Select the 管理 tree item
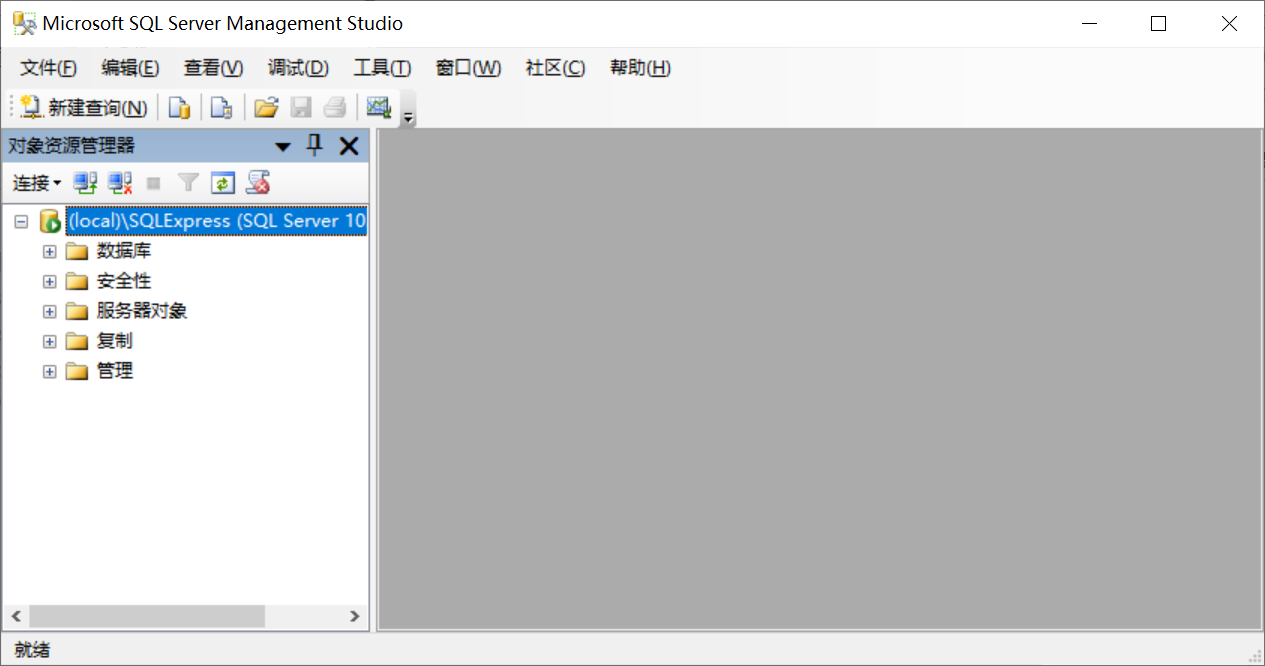This screenshot has width=1265, height=666. (x=115, y=371)
